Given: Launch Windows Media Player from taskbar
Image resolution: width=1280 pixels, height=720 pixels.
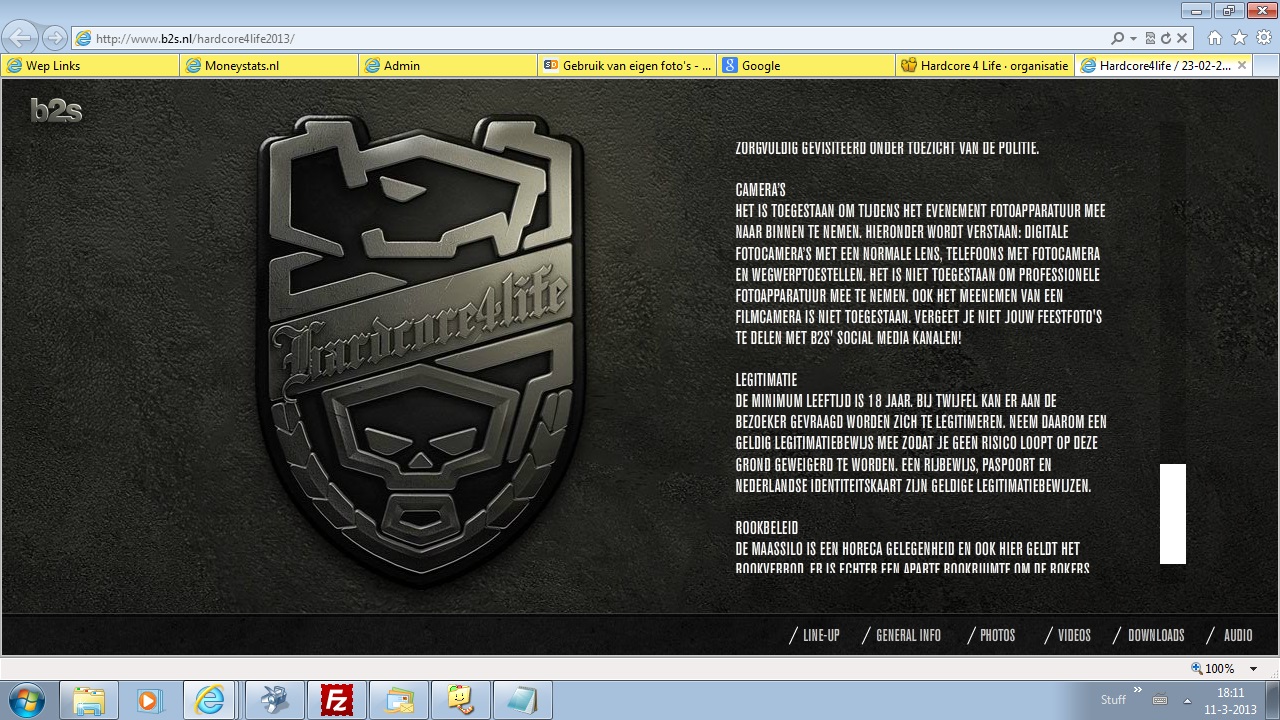Looking at the screenshot, I should 150,700.
